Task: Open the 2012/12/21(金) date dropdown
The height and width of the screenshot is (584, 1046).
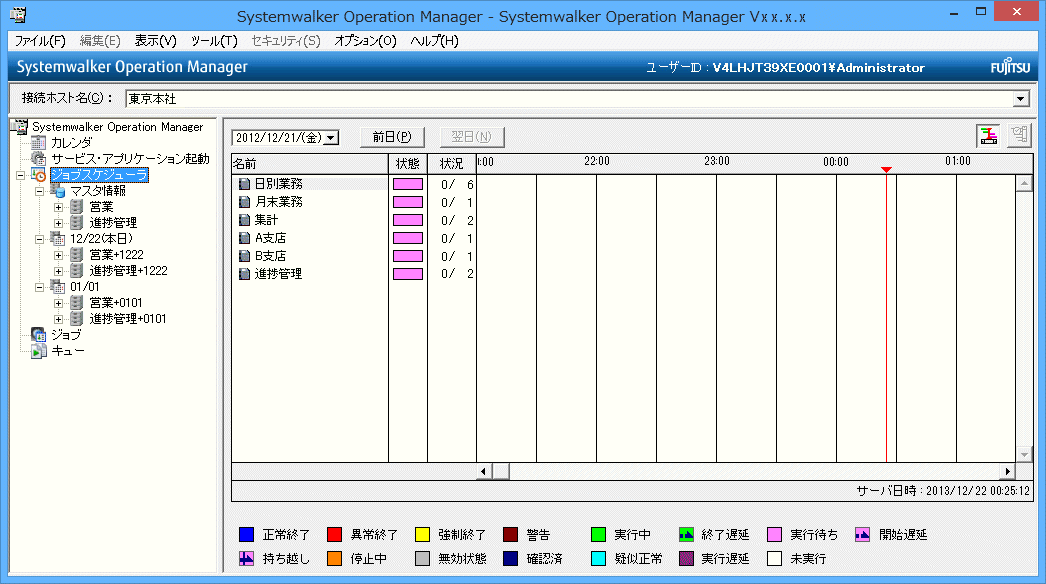Action: coord(331,137)
